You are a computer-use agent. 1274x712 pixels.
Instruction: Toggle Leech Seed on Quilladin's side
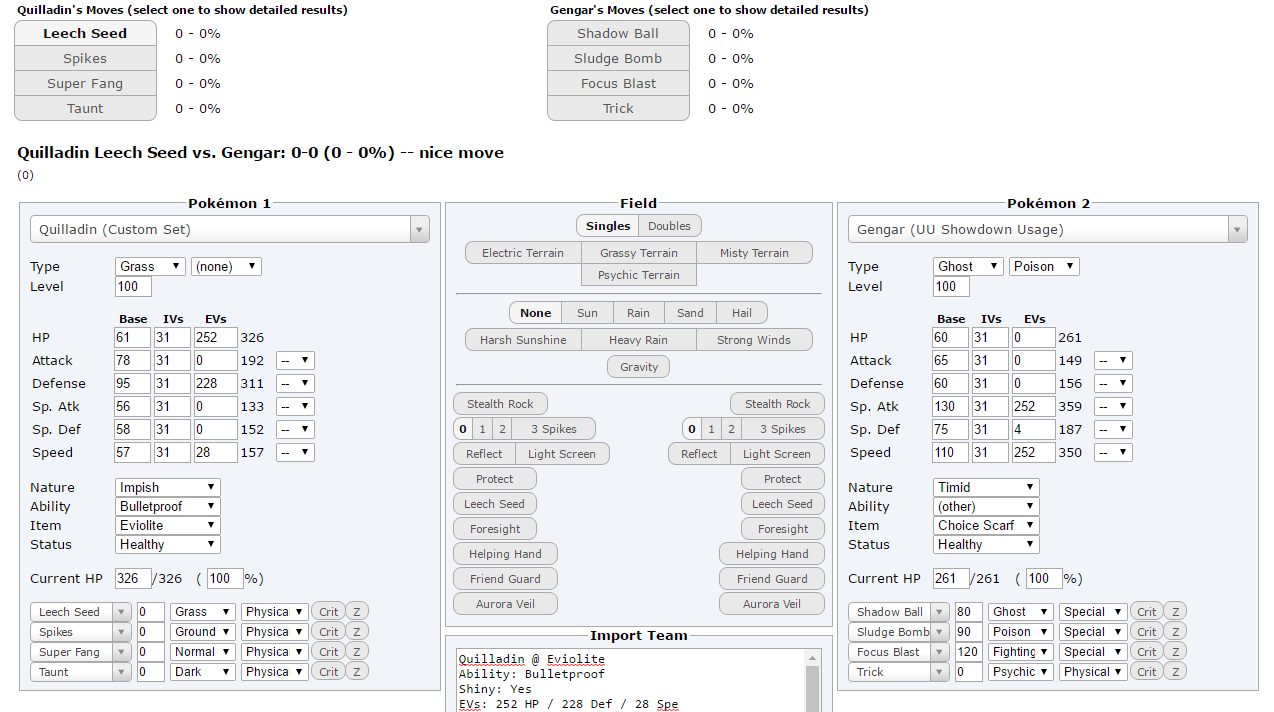coord(495,504)
